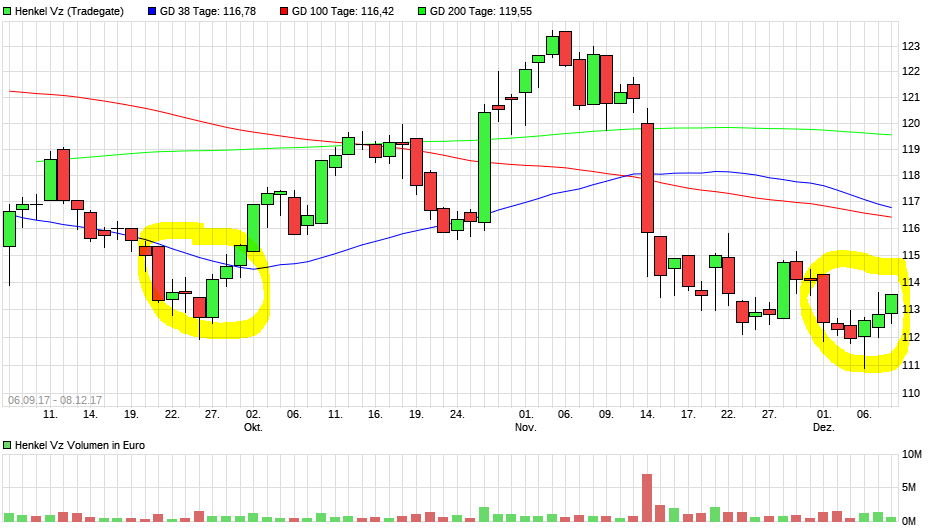Click the date axis label '01.' above Nov.
Screen dimensions: 929x531
tap(526, 414)
